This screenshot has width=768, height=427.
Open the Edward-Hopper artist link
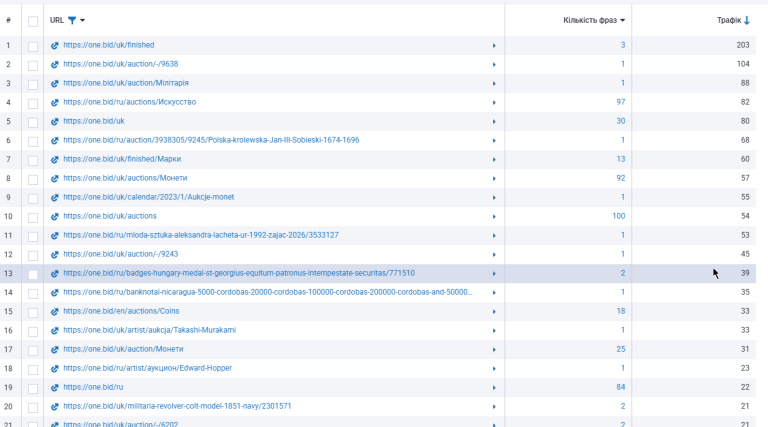click(x=148, y=368)
